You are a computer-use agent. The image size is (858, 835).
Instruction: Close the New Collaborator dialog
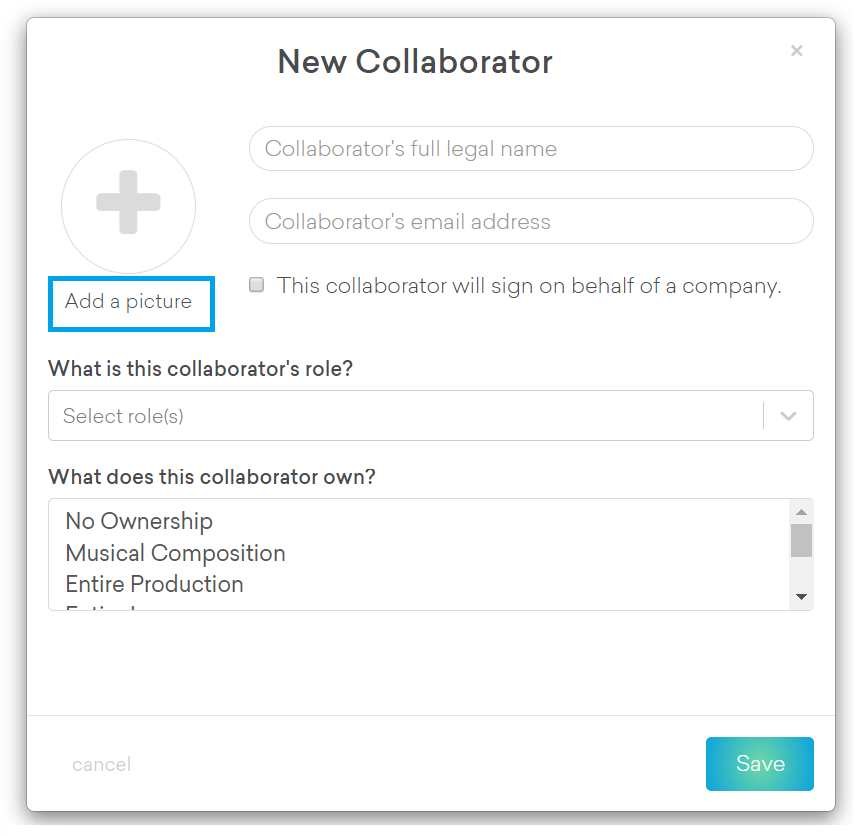796,51
